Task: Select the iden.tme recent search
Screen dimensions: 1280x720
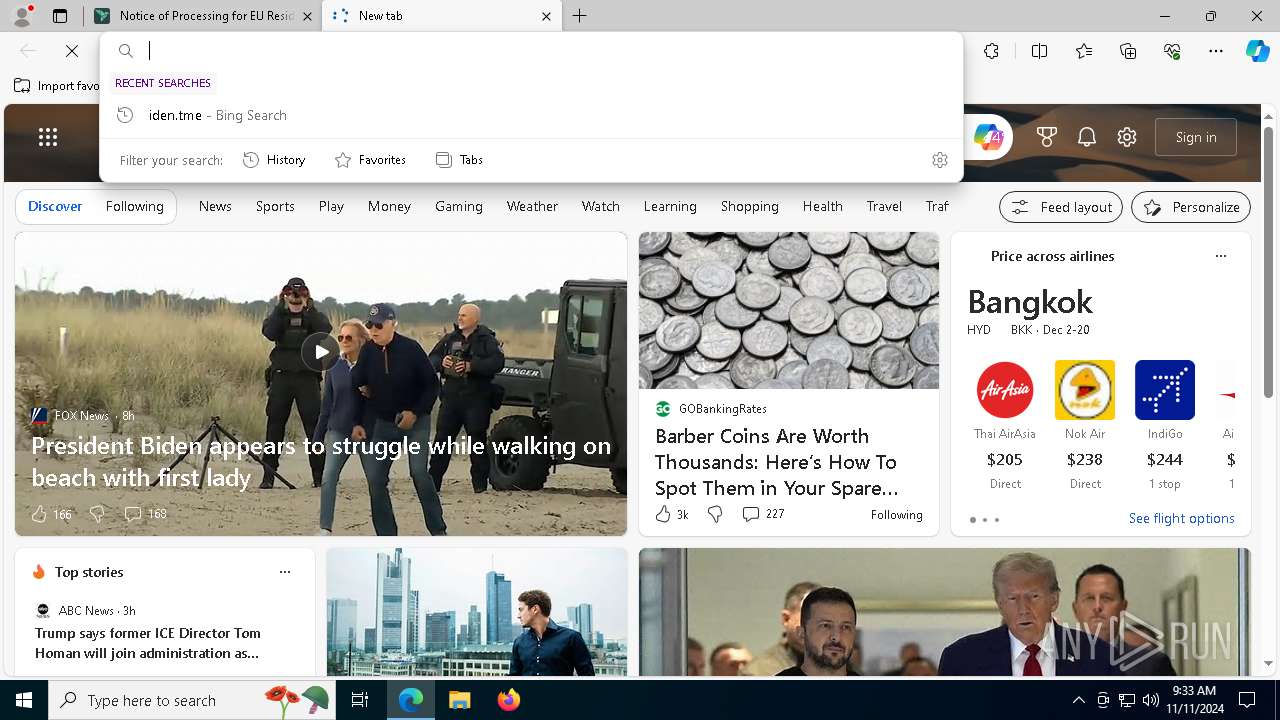Action: click(531, 115)
